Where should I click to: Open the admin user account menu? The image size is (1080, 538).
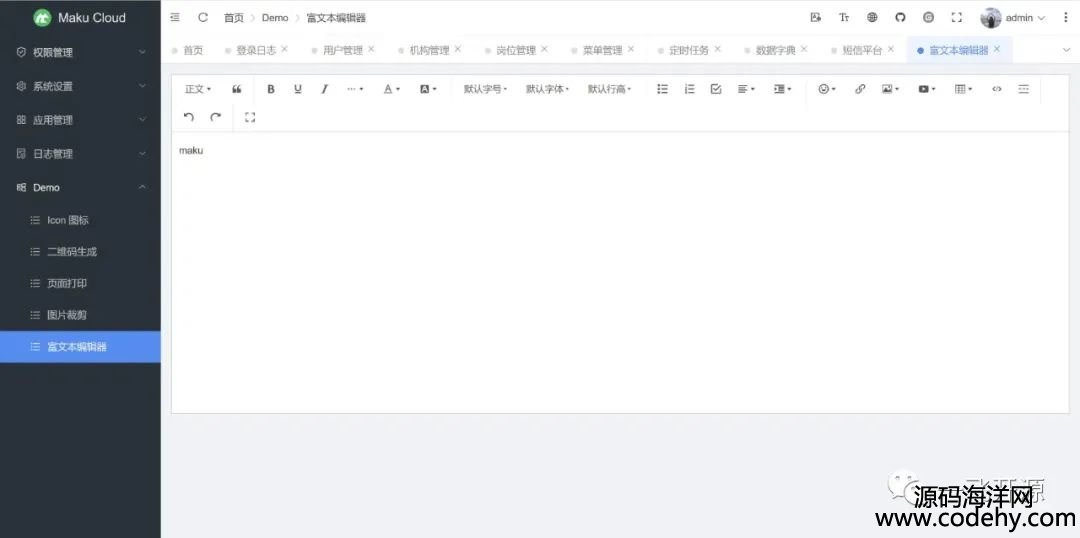pos(1013,18)
